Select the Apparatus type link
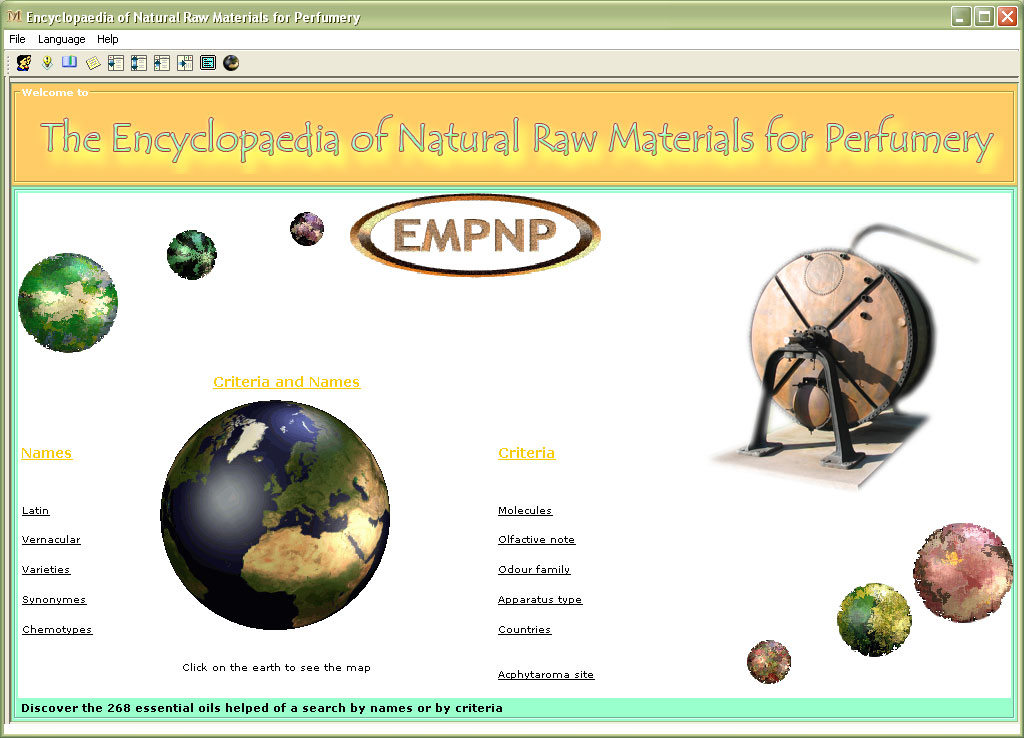Screen dimensions: 1024x738 (x=539, y=600)
